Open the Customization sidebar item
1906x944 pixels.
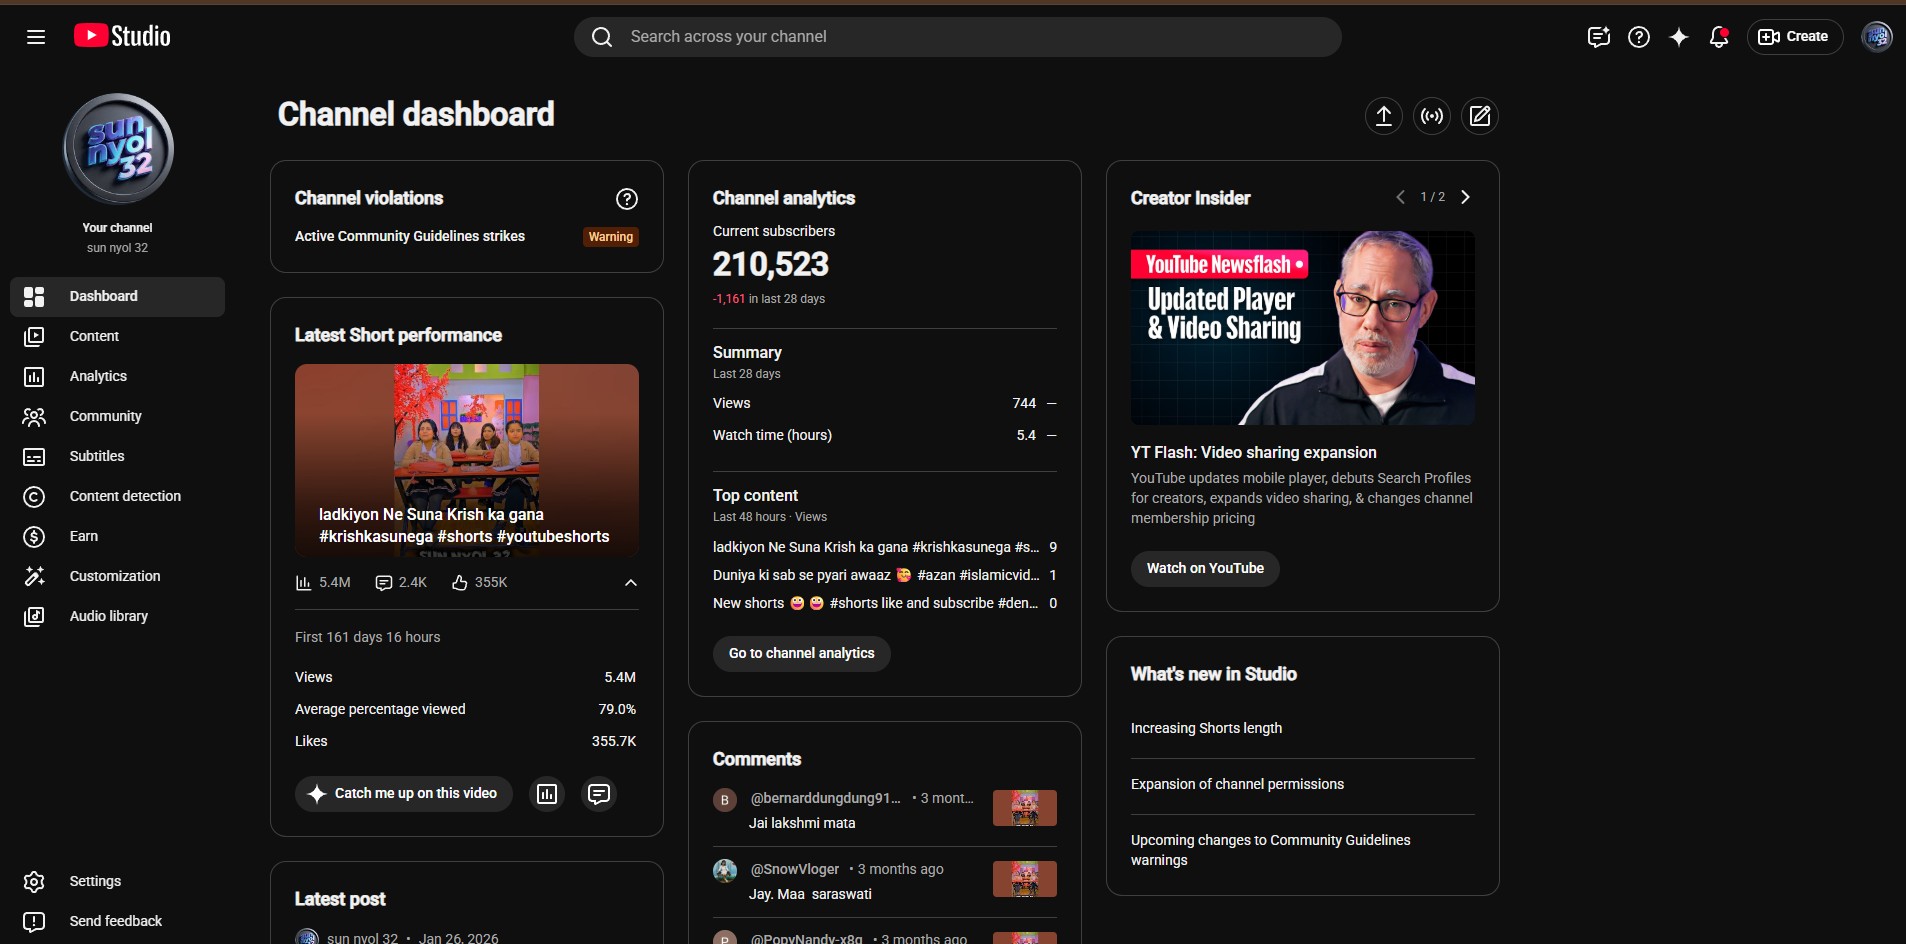(117, 577)
